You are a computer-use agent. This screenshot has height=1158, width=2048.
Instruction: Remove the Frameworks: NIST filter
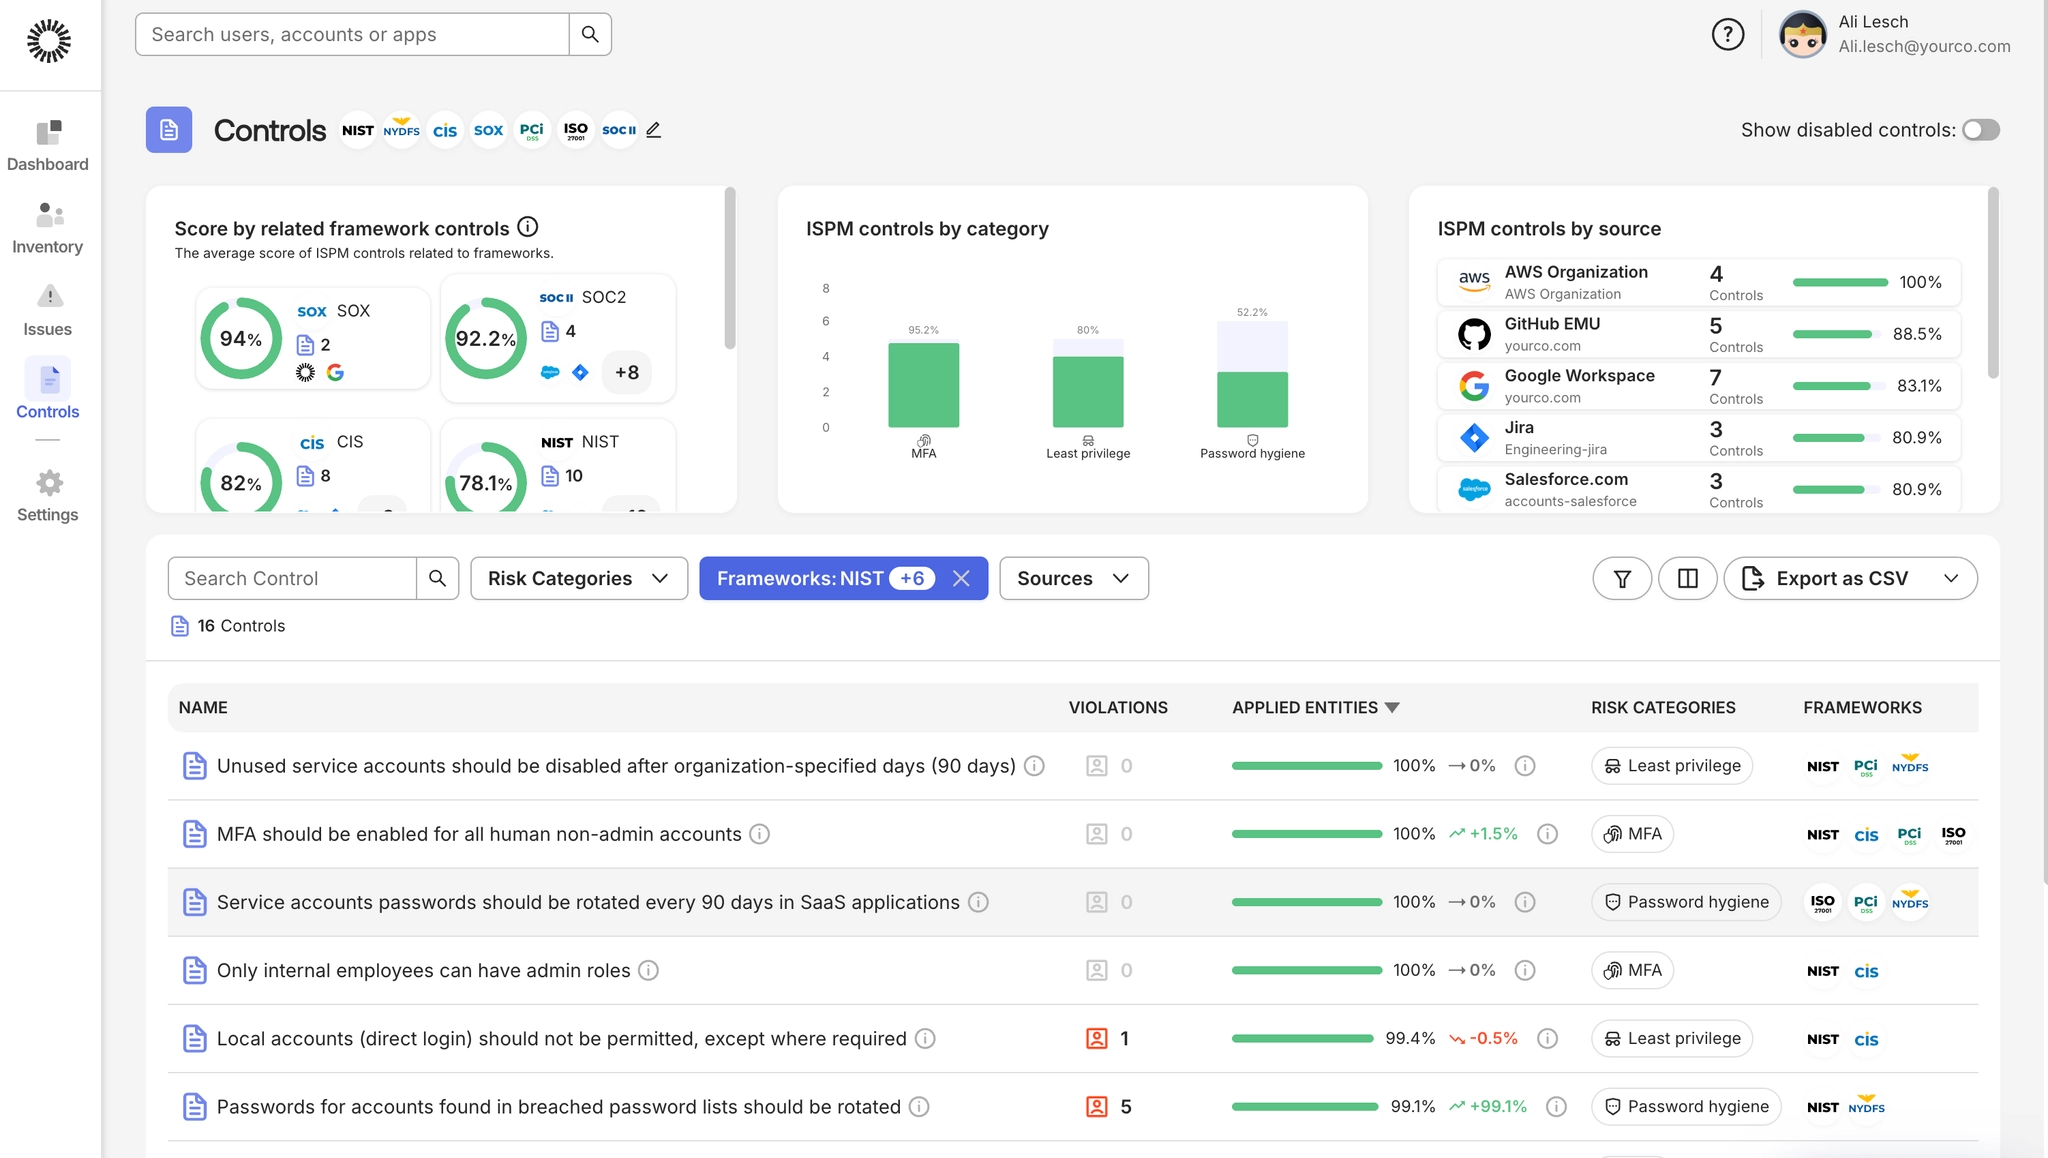pyautogui.click(x=961, y=578)
